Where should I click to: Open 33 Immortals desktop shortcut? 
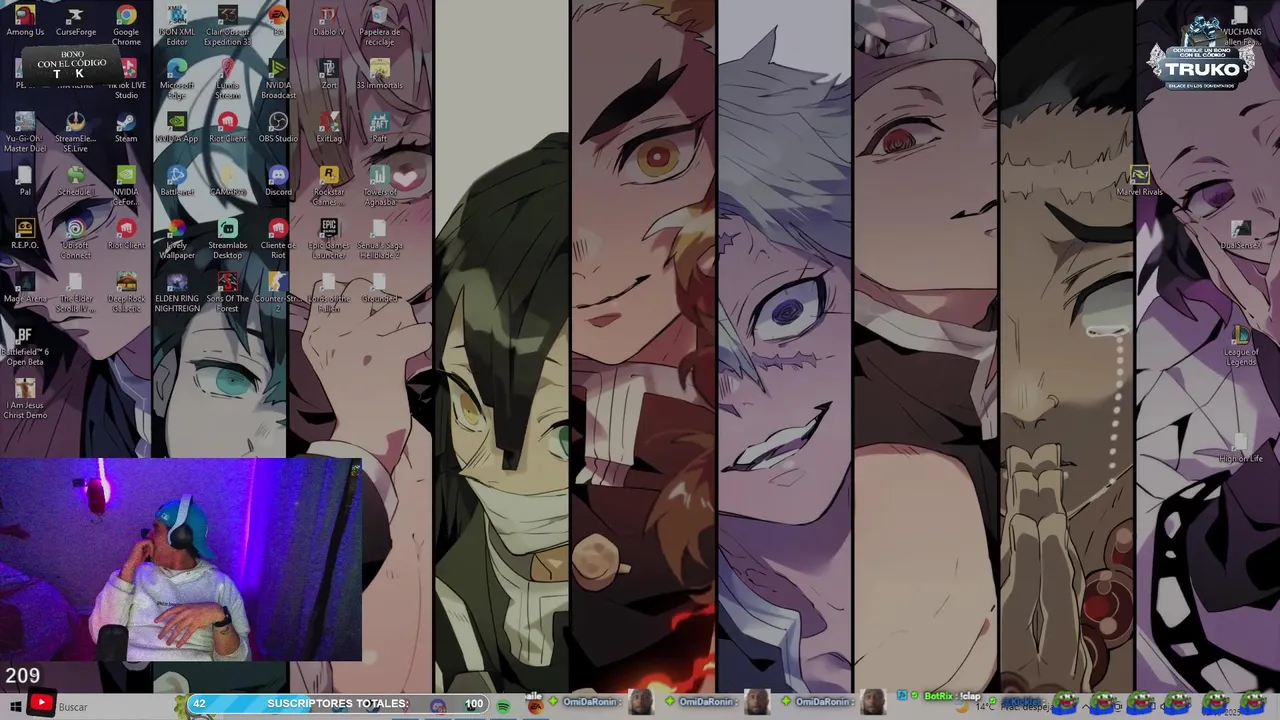(x=379, y=74)
